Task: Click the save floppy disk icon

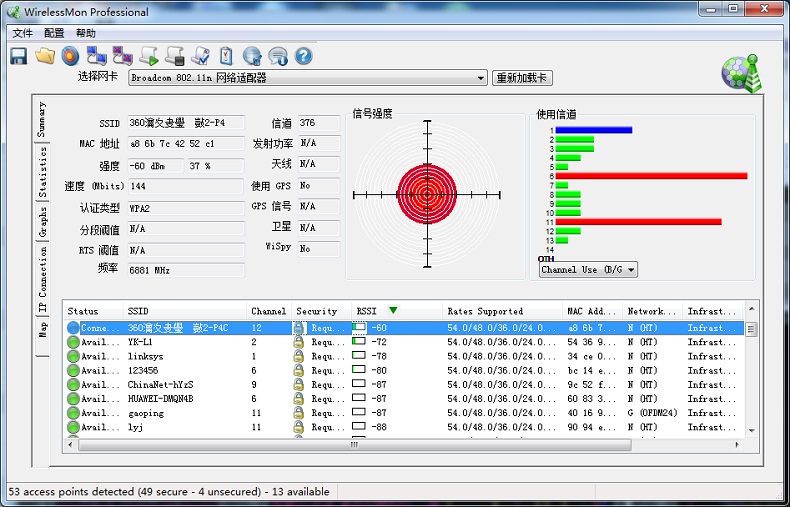Action: pos(19,56)
